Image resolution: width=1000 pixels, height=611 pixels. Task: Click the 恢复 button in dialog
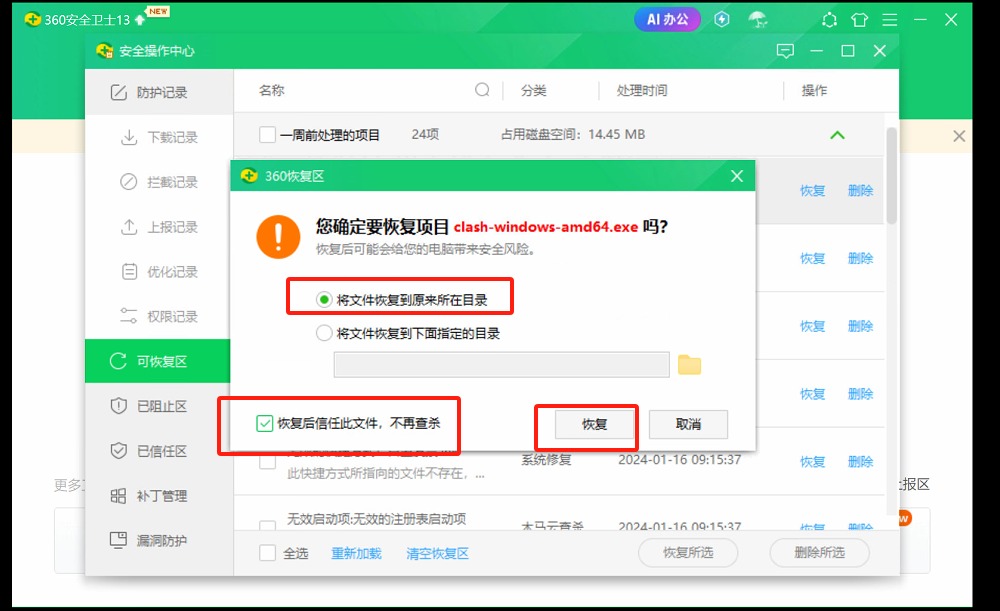point(594,424)
